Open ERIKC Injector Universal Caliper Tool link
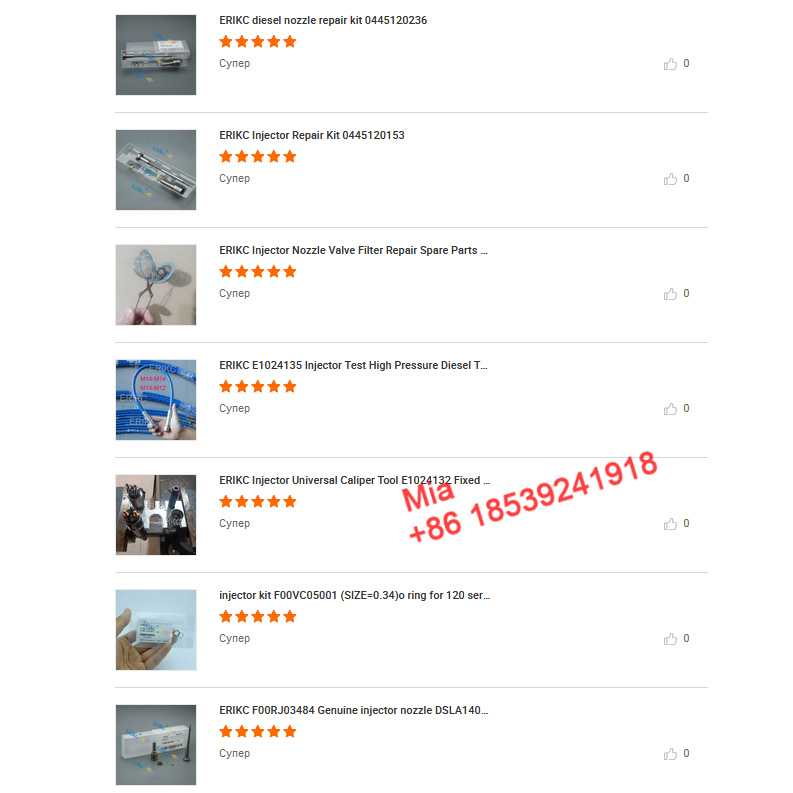 [x=355, y=480]
